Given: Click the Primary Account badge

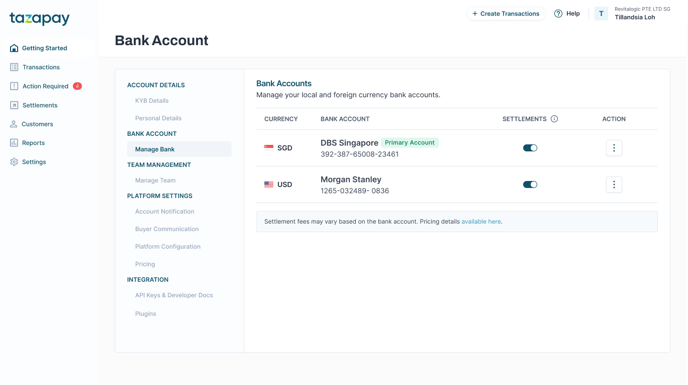Looking at the screenshot, I should [409, 143].
